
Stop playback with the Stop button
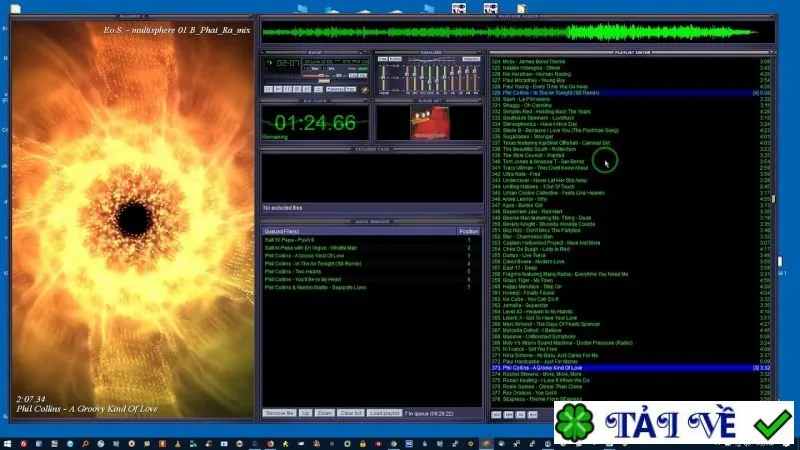(x=297, y=89)
